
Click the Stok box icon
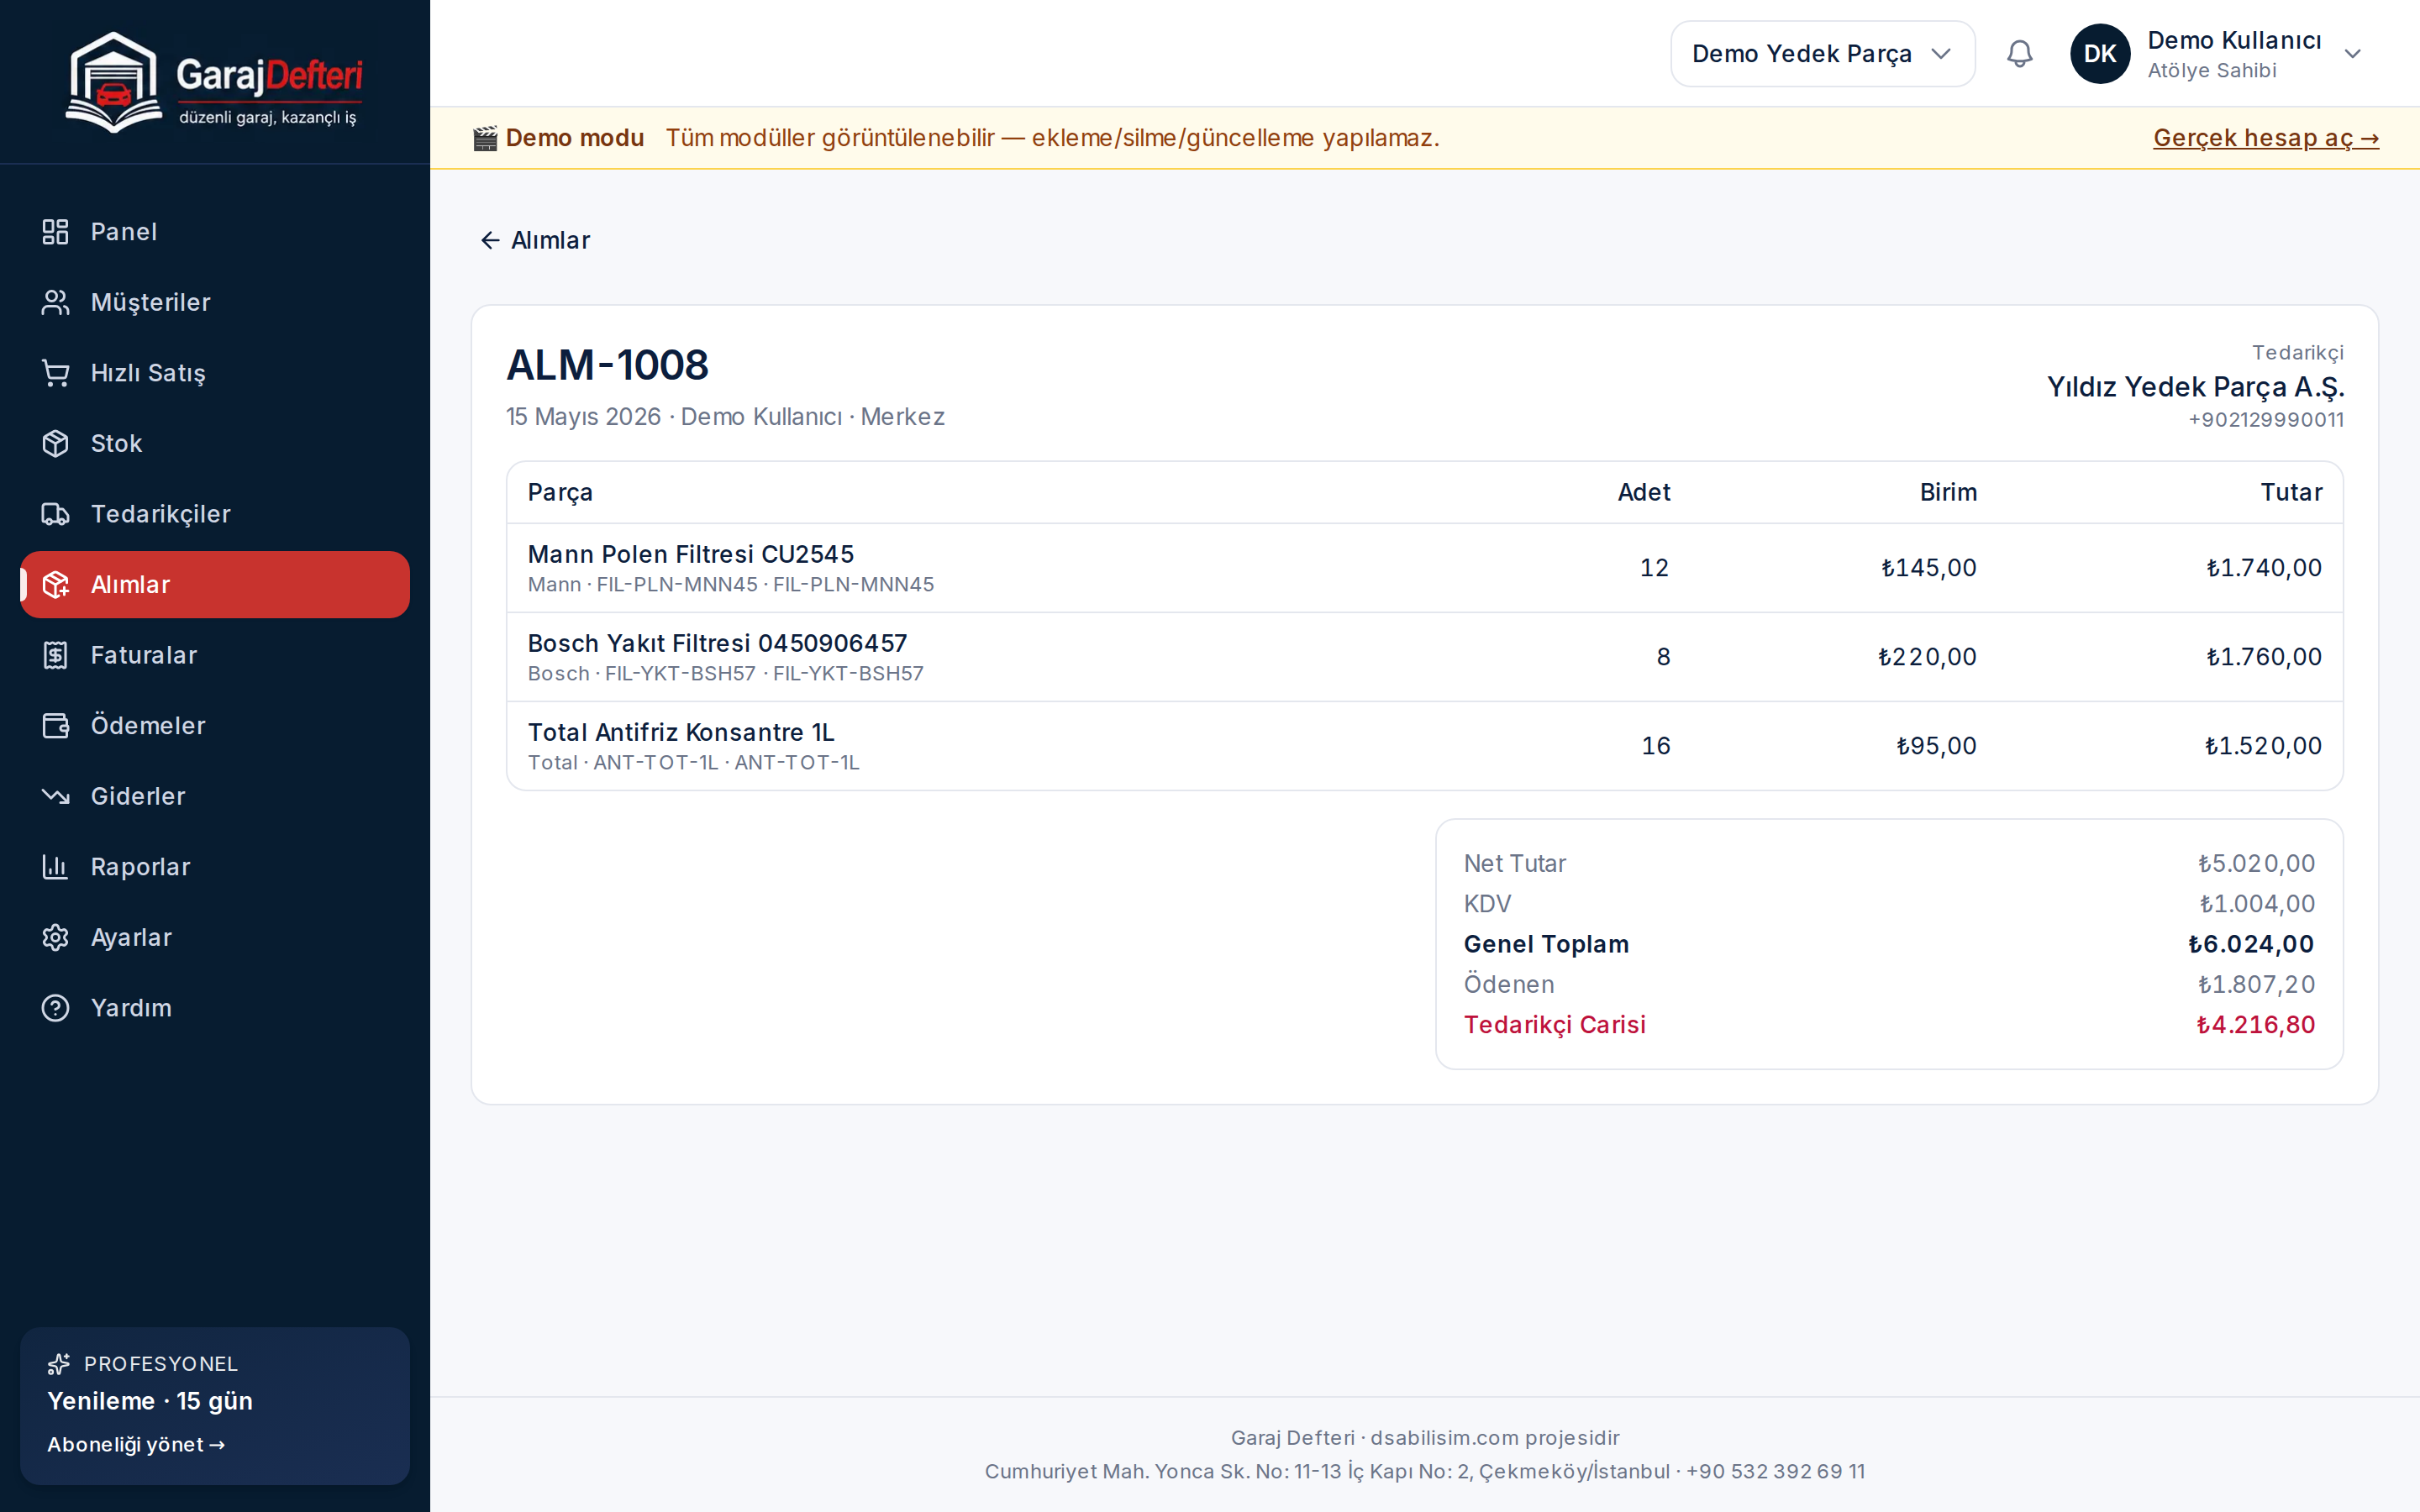[x=55, y=443]
